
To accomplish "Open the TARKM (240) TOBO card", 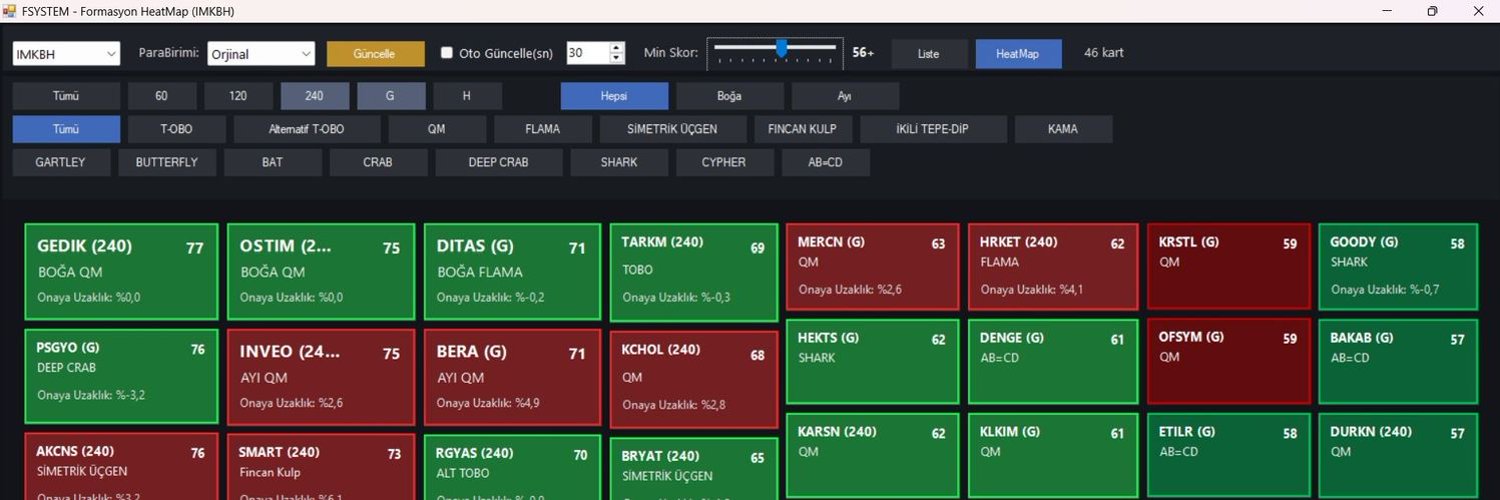I will [694, 272].
